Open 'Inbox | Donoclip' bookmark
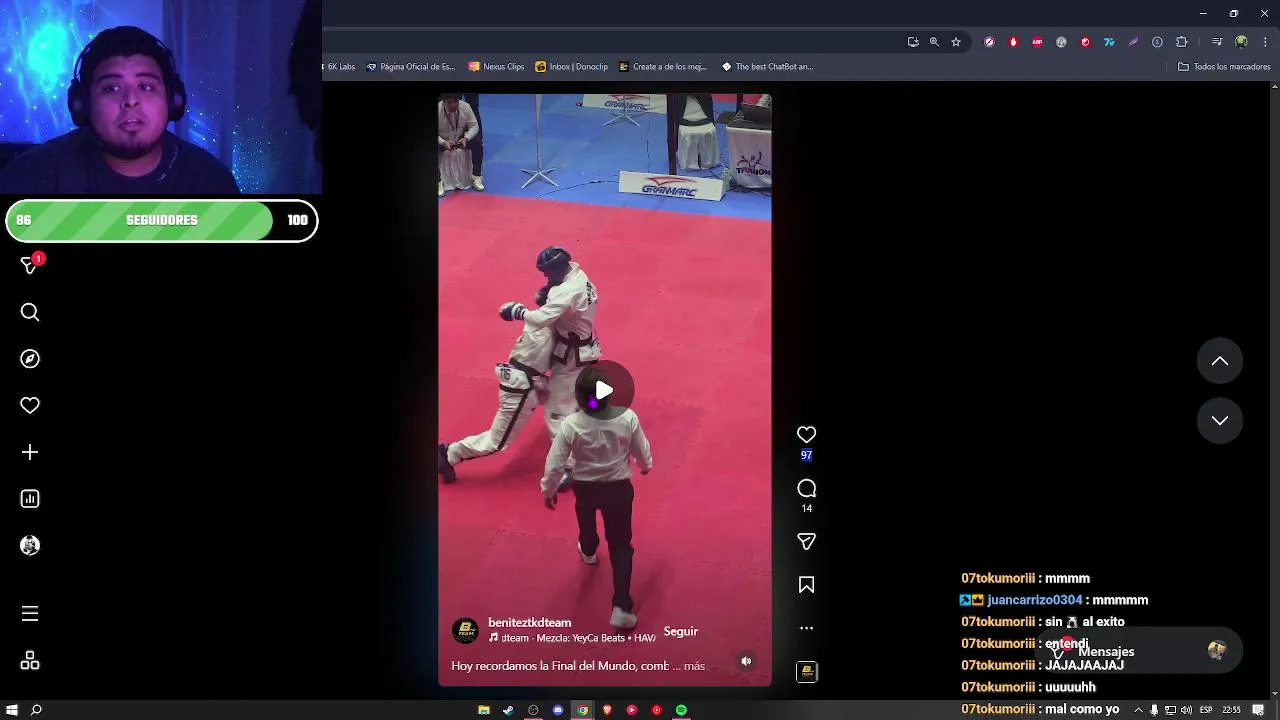The image size is (1280, 720). coord(572,67)
